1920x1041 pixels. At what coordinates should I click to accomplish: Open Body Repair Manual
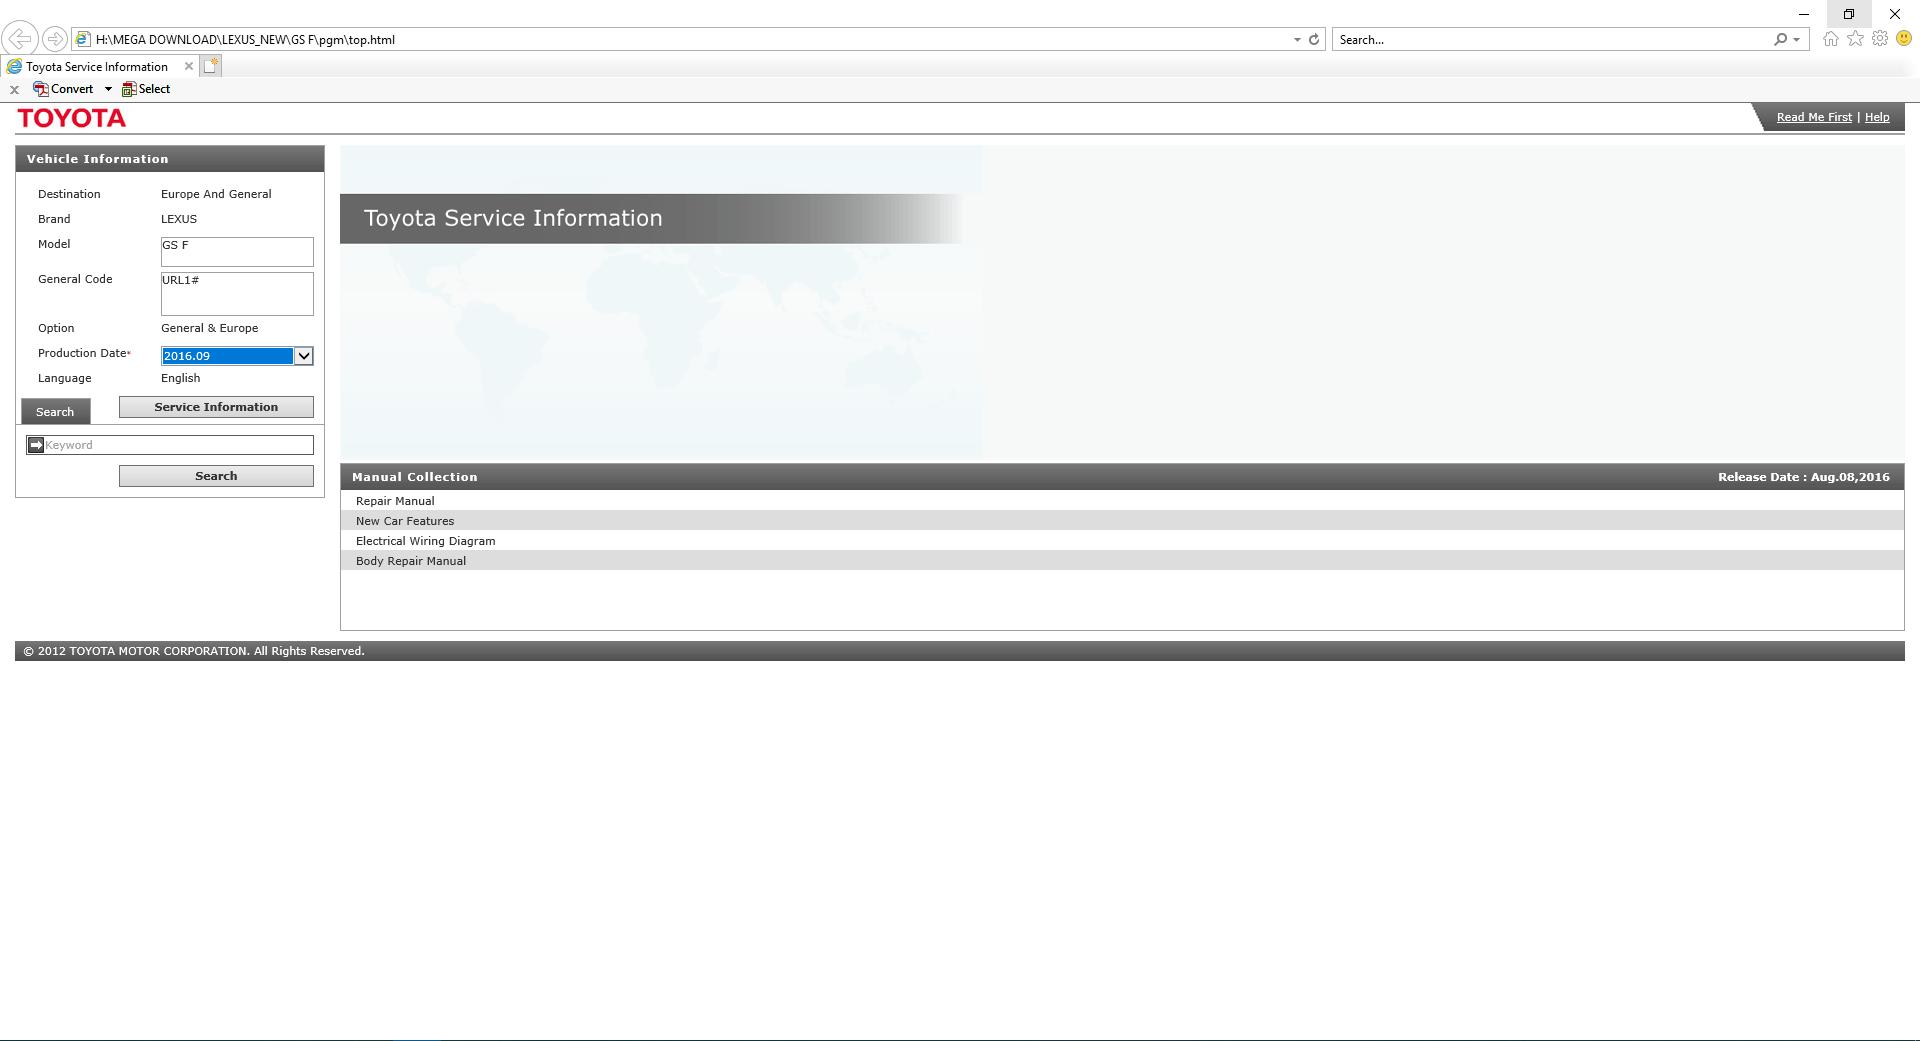coord(411,561)
